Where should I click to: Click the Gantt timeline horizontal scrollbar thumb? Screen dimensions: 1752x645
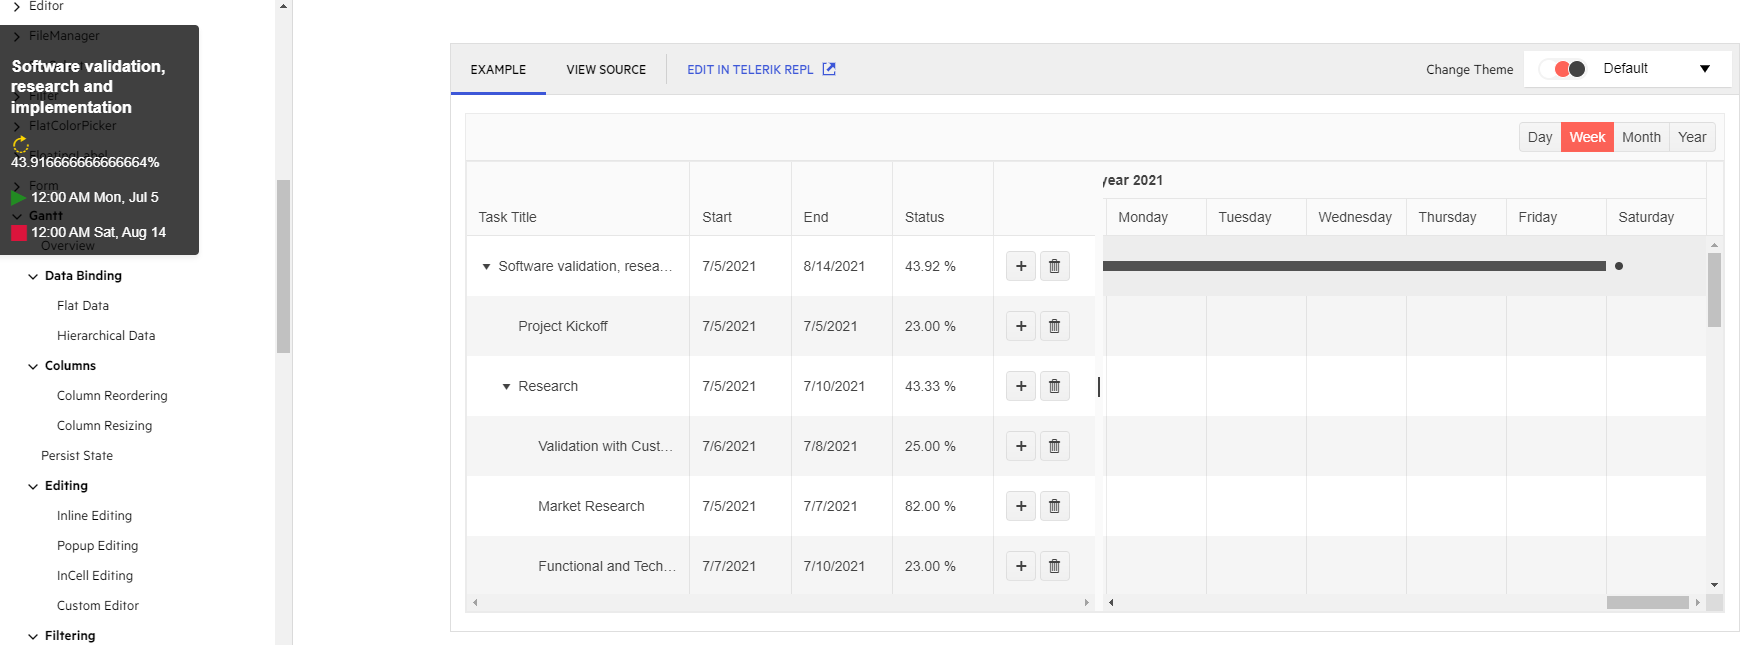pyautogui.click(x=1647, y=602)
